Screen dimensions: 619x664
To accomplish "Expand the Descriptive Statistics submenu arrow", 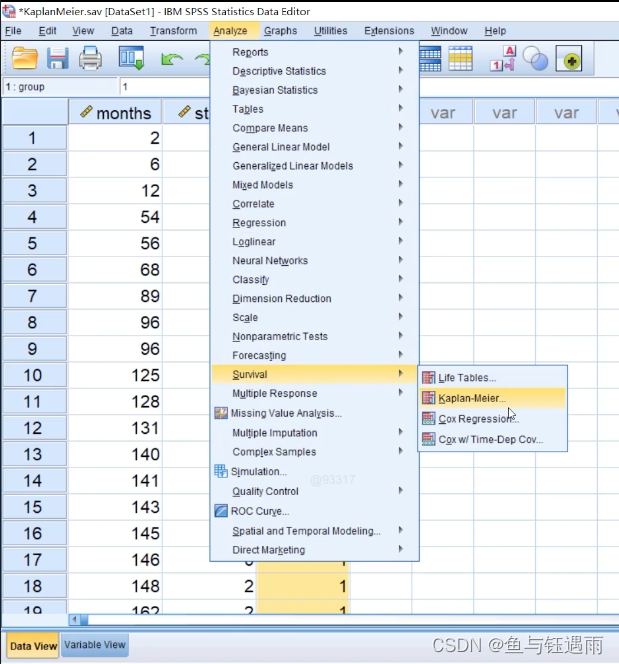I will [401, 70].
